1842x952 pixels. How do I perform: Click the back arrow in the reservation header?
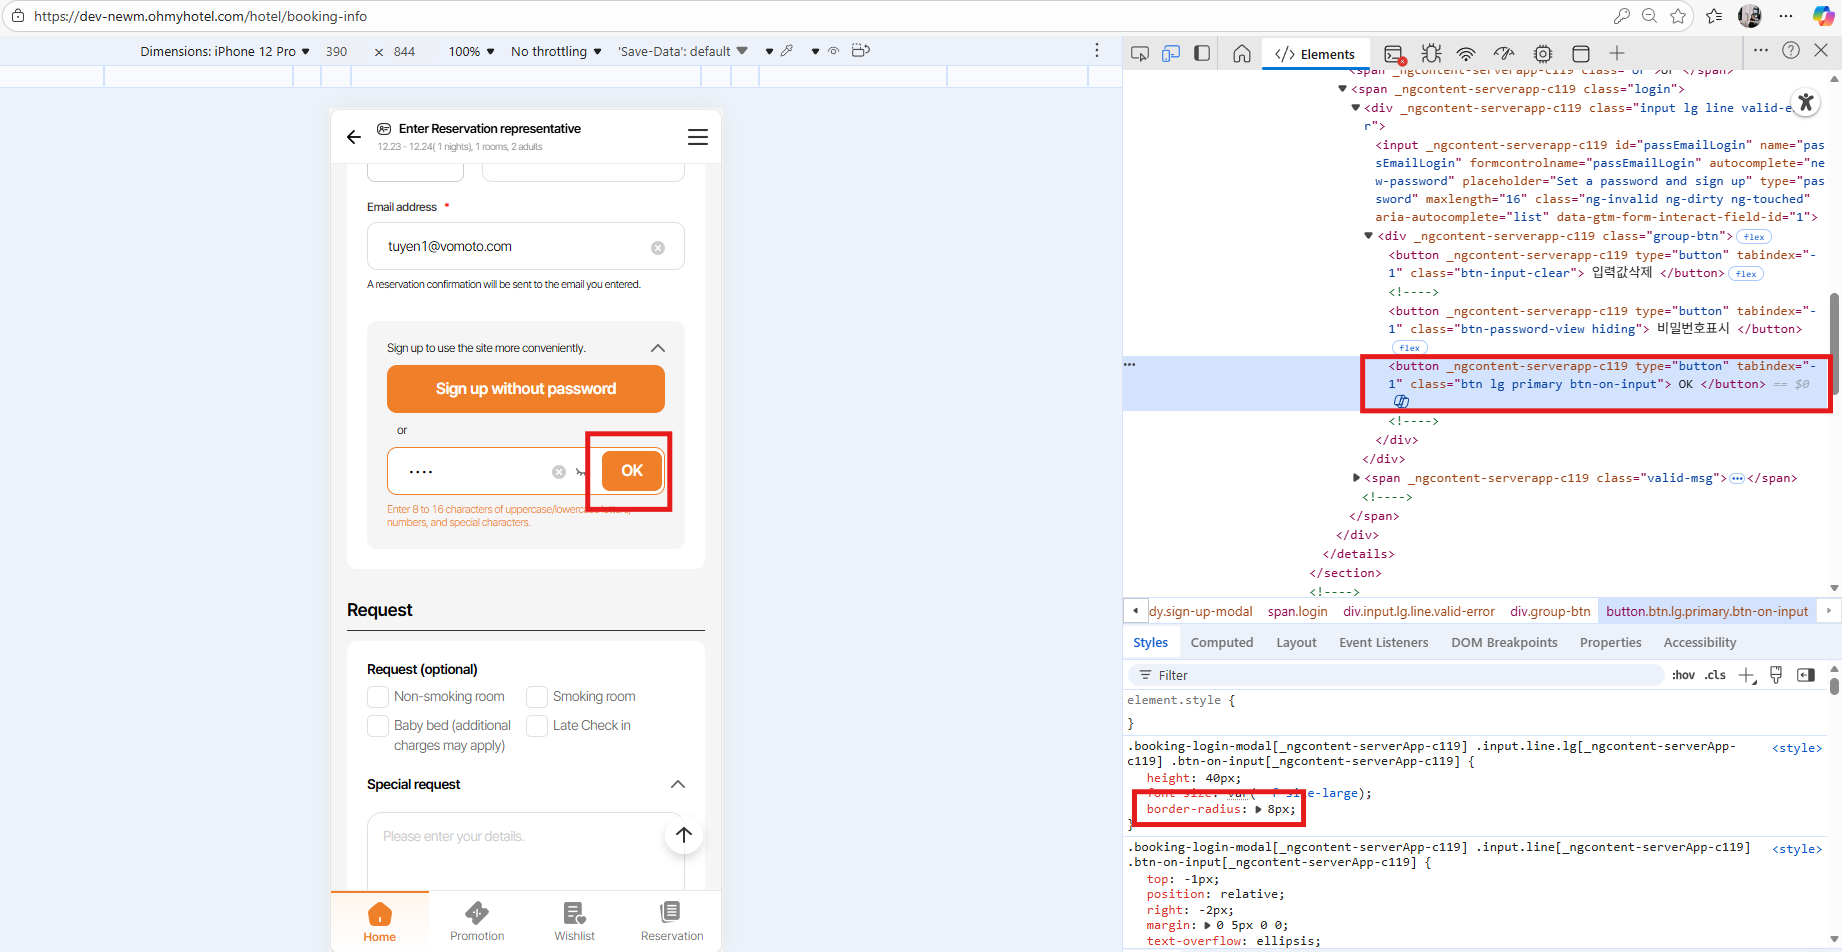354,137
